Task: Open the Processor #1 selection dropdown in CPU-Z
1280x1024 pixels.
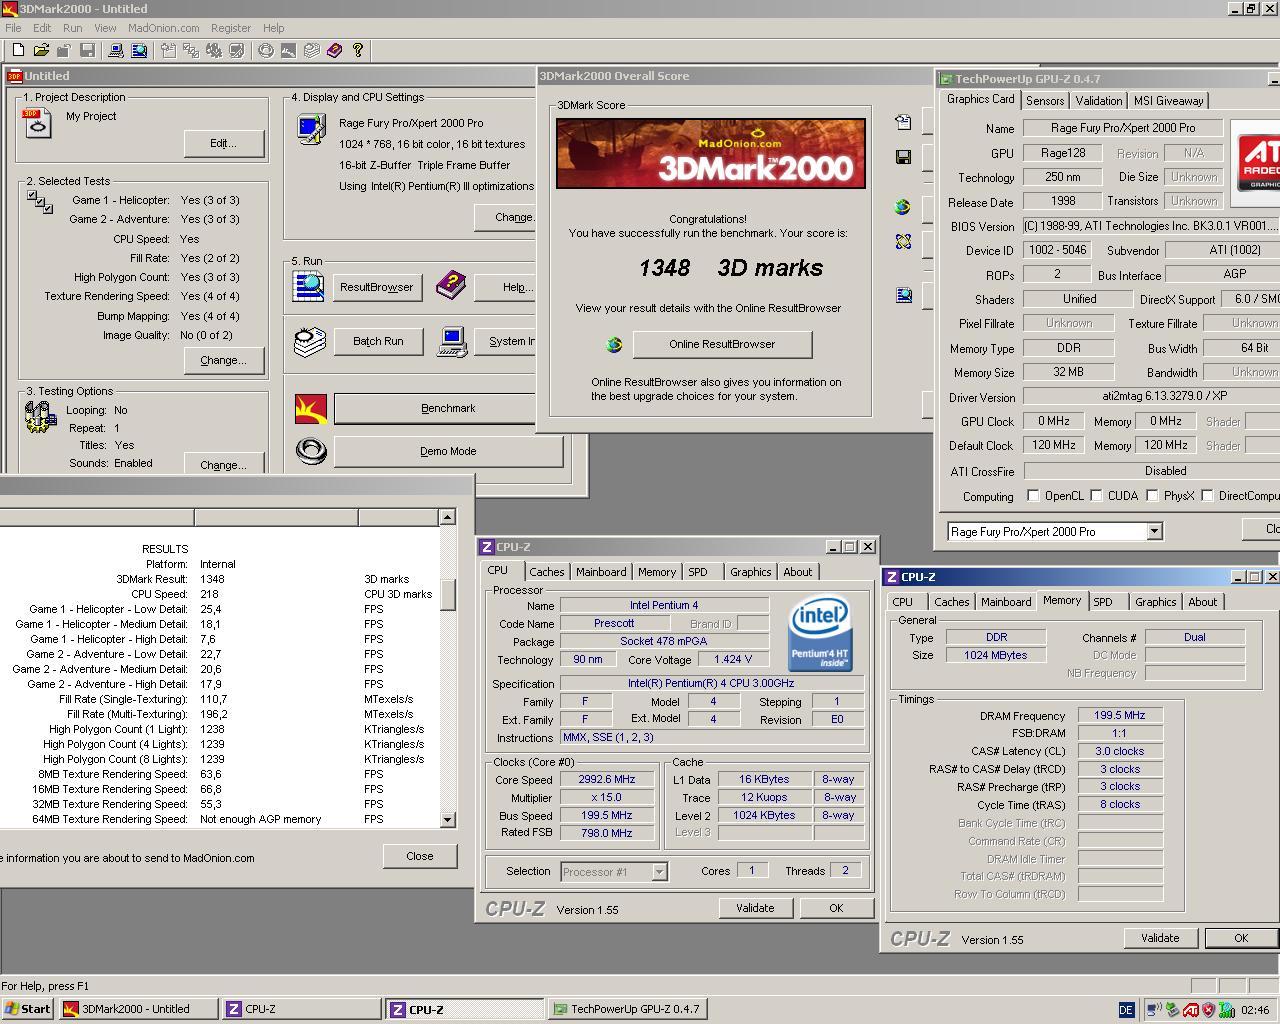Action: coord(659,872)
